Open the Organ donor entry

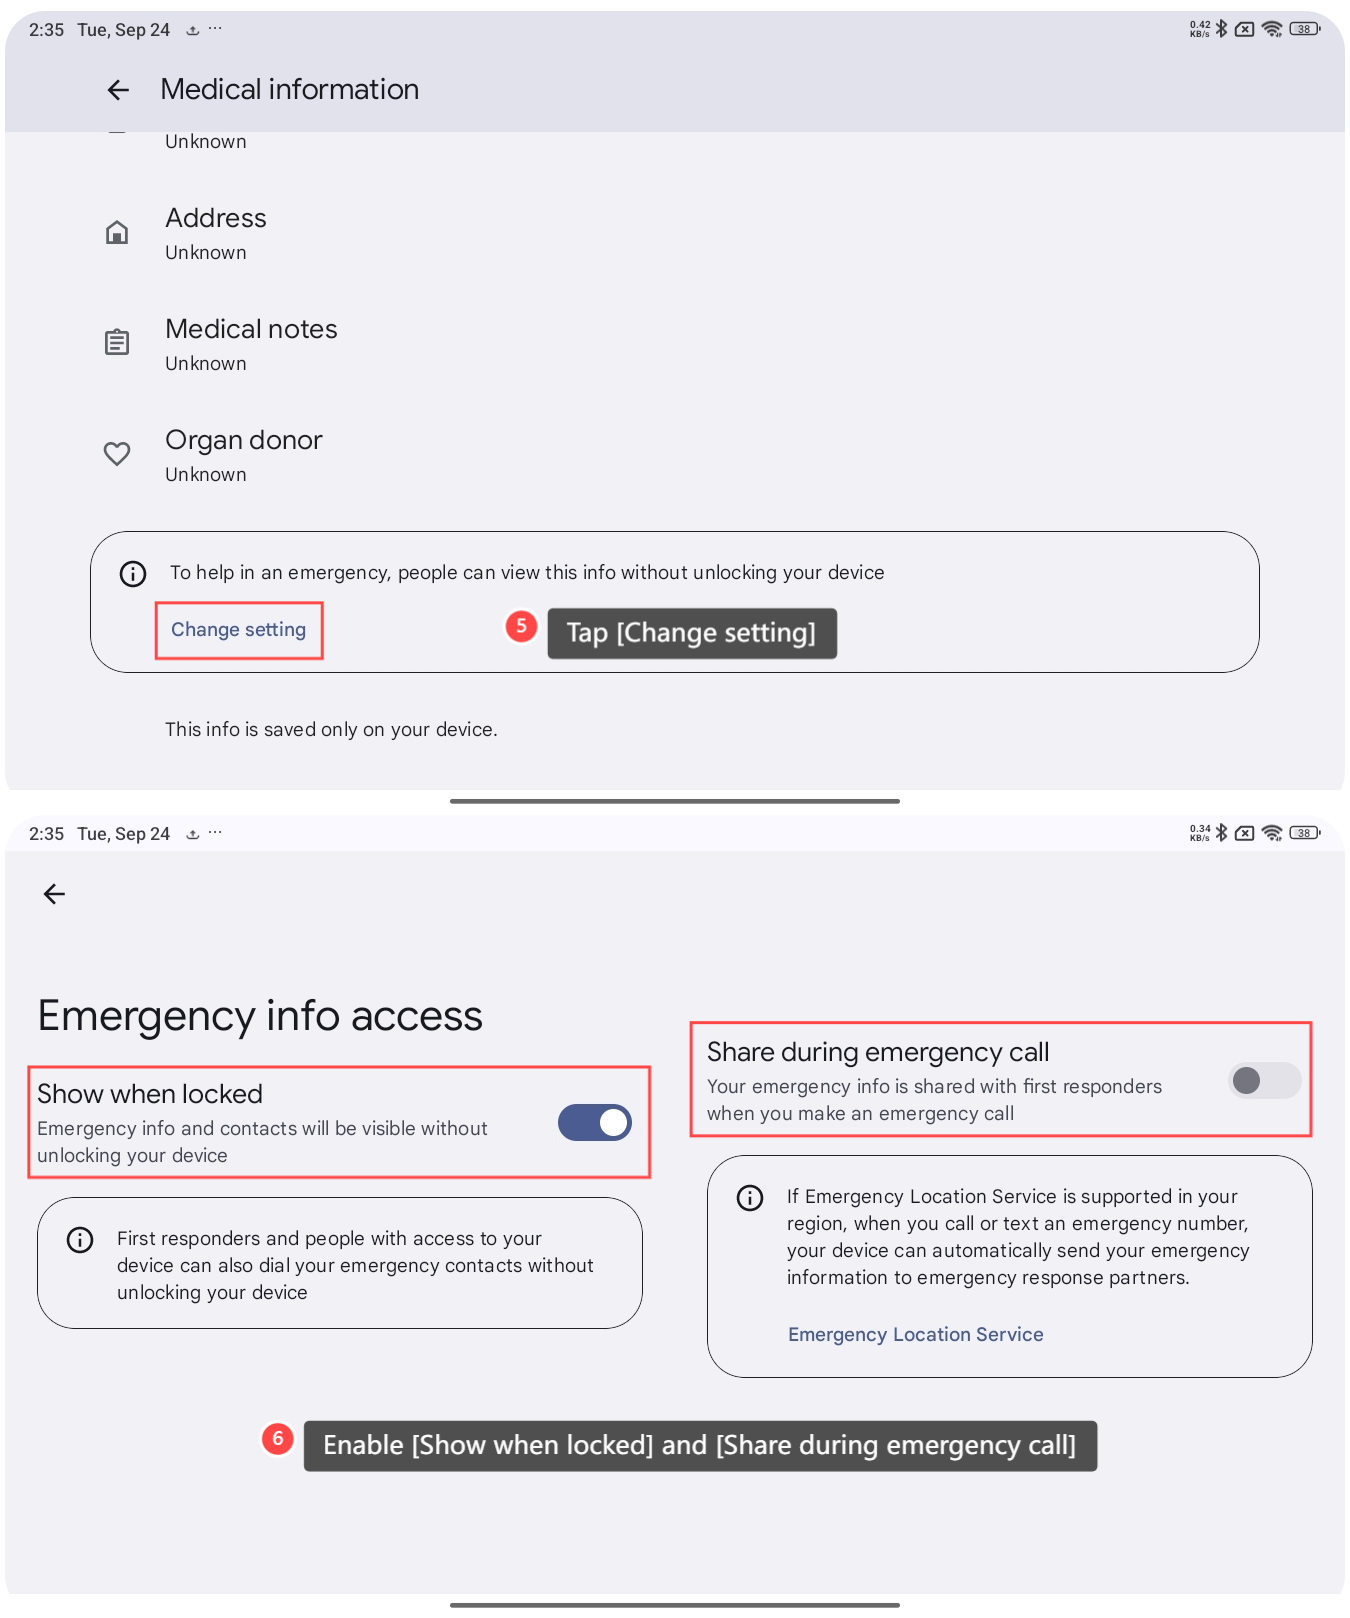tap(244, 454)
